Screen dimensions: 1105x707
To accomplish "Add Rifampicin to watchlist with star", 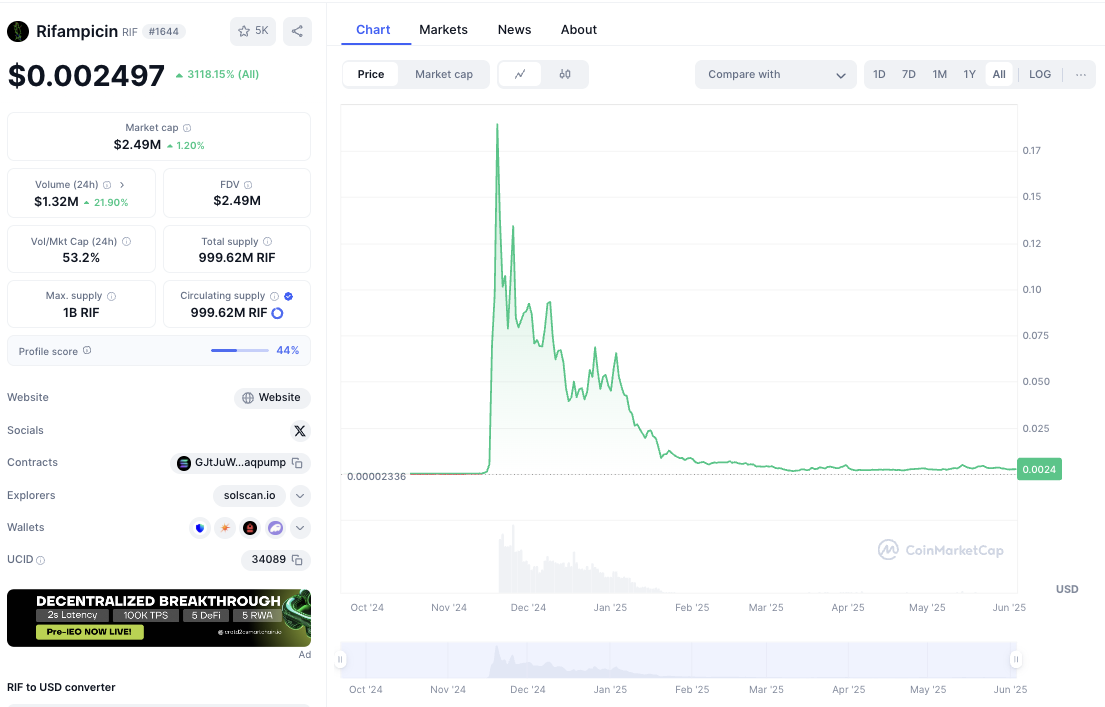I will [x=252, y=31].
